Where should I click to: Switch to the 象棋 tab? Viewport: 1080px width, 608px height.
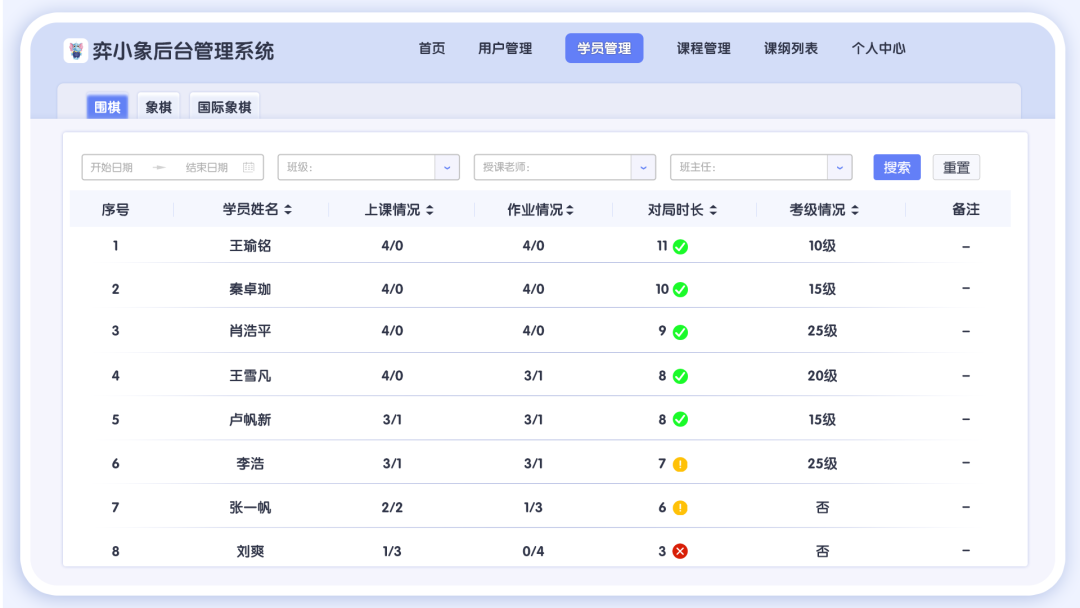click(x=158, y=107)
